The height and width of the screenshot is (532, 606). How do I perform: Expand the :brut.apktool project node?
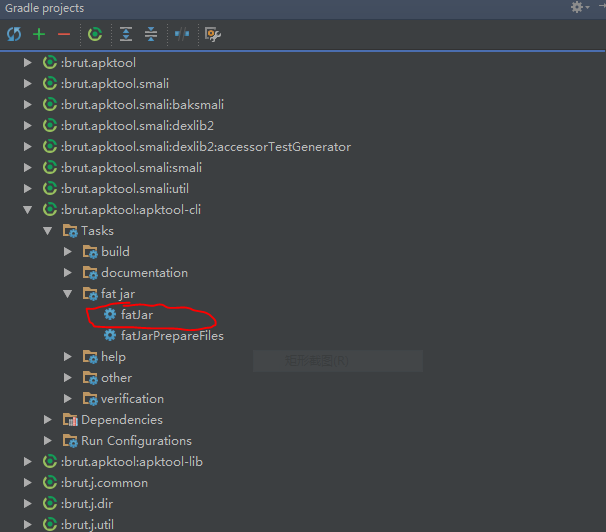click(27, 63)
